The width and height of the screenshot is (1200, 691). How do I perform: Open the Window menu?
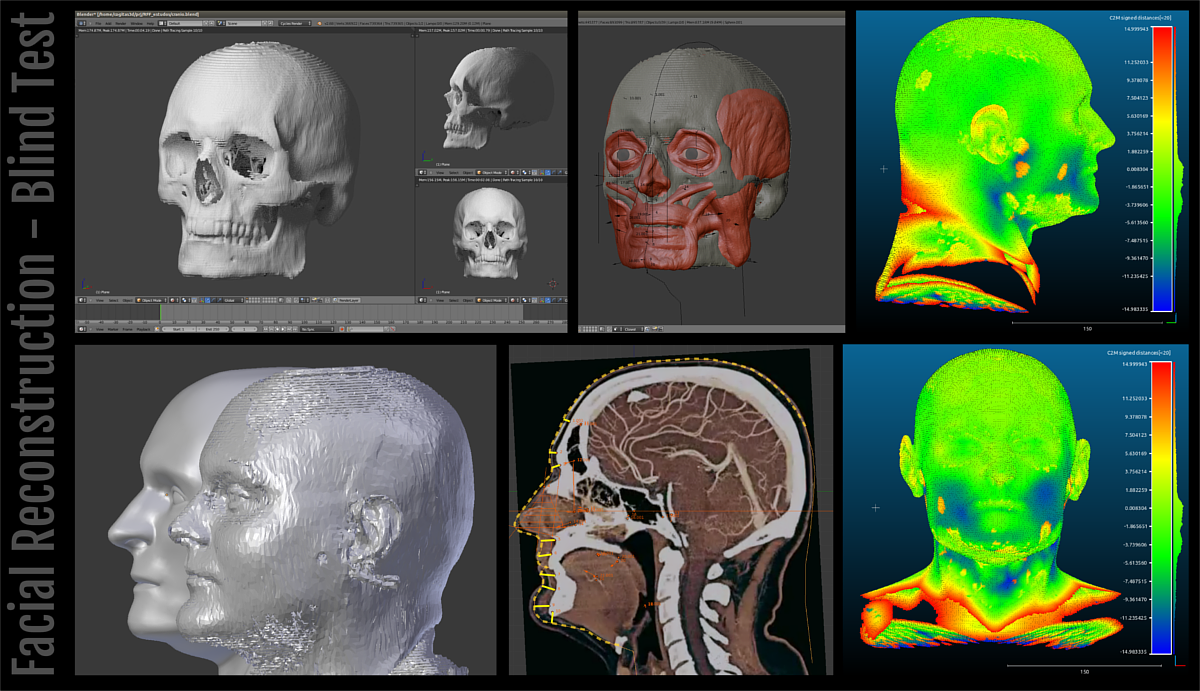(136, 23)
